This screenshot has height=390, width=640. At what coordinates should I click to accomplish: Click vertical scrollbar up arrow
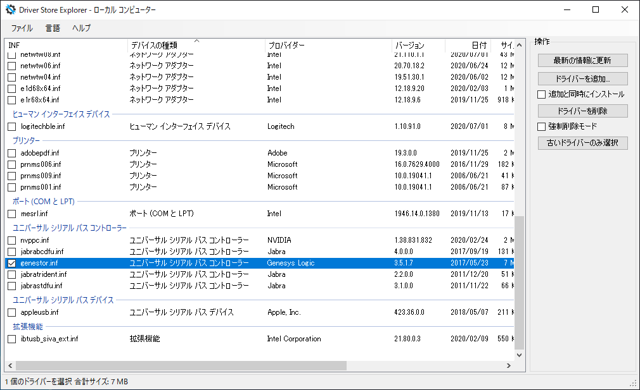(x=519, y=45)
